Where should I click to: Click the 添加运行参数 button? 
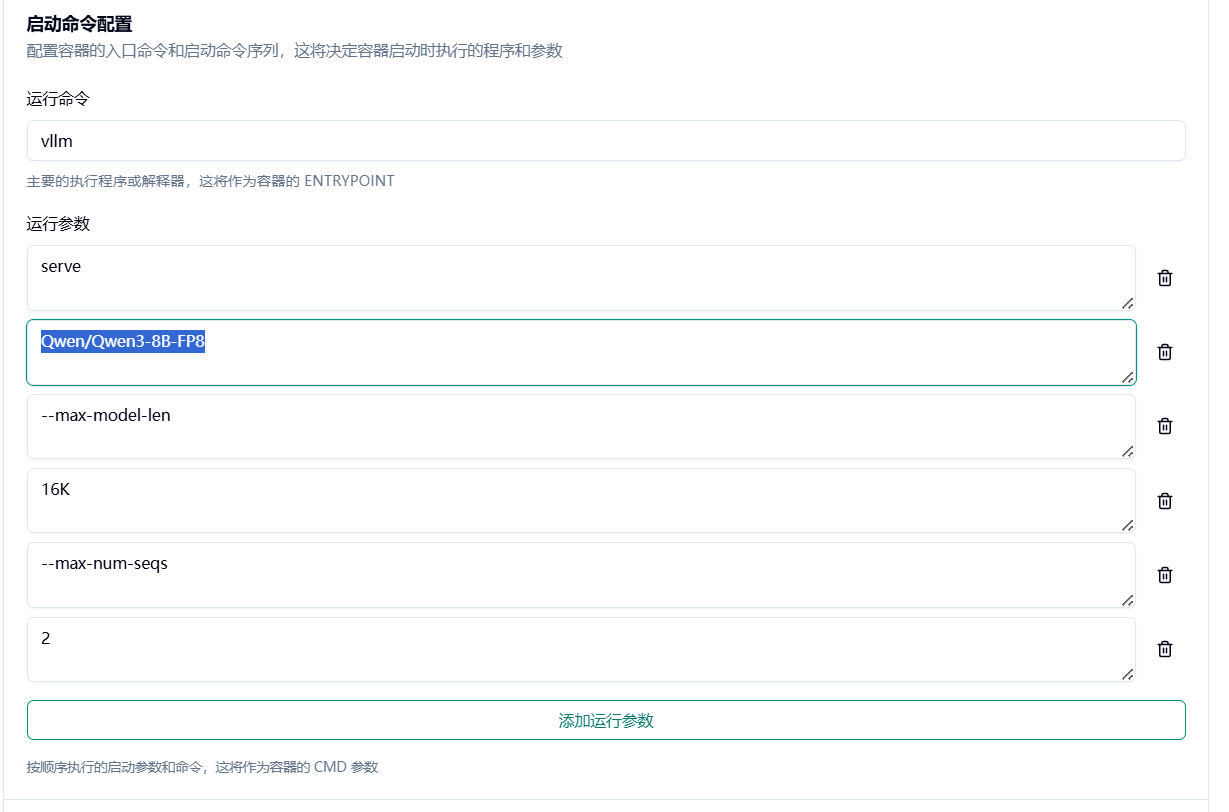(x=606, y=720)
